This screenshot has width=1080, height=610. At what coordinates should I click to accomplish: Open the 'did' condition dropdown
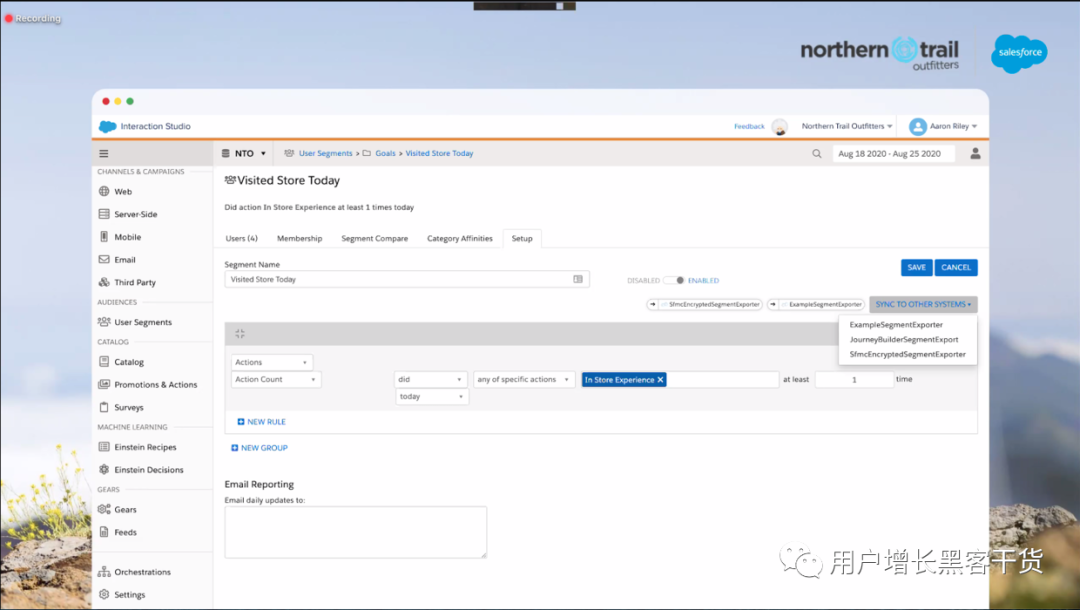tap(430, 379)
